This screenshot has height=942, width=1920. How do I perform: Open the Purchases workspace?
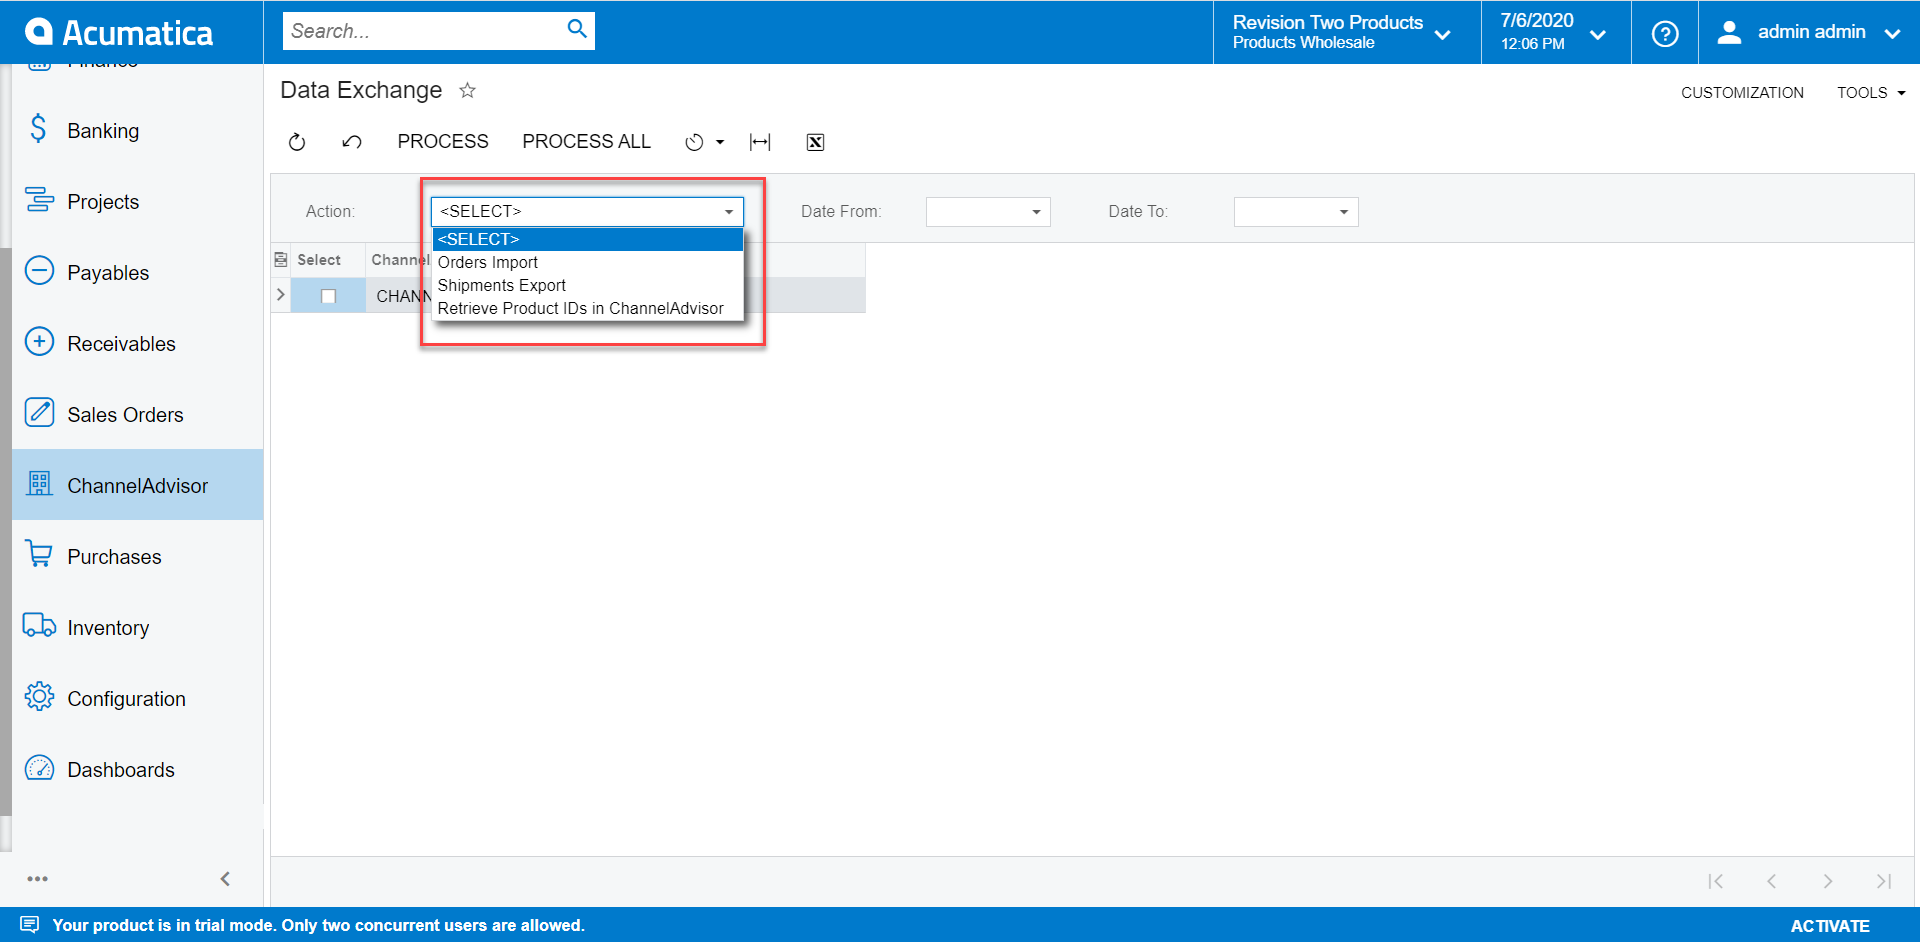[138, 556]
